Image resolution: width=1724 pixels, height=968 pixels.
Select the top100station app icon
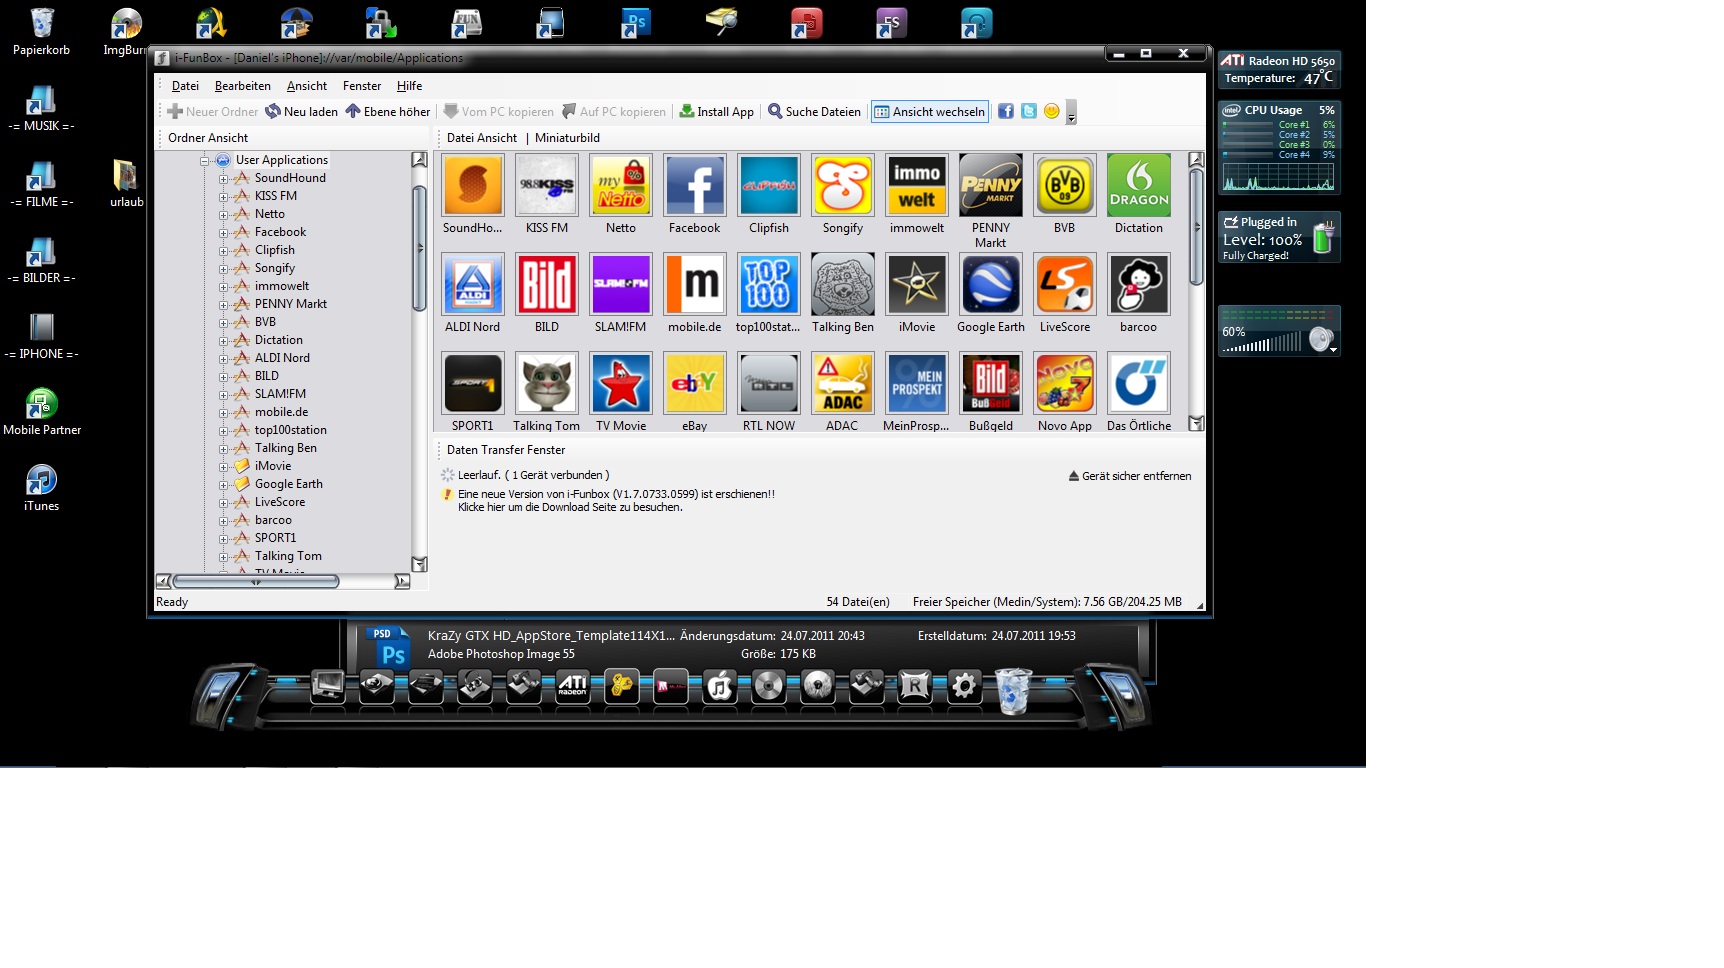769,284
